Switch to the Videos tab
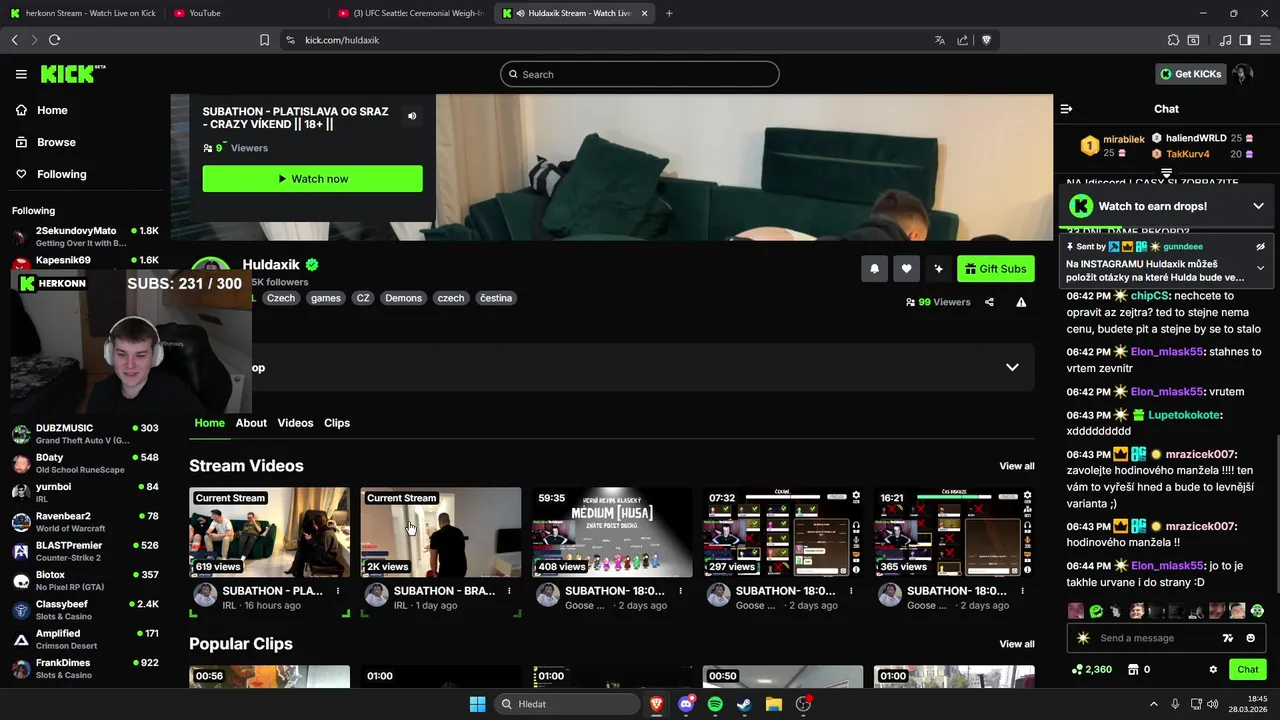This screenshot has height=720, width=1280. (x=295, y=423)
